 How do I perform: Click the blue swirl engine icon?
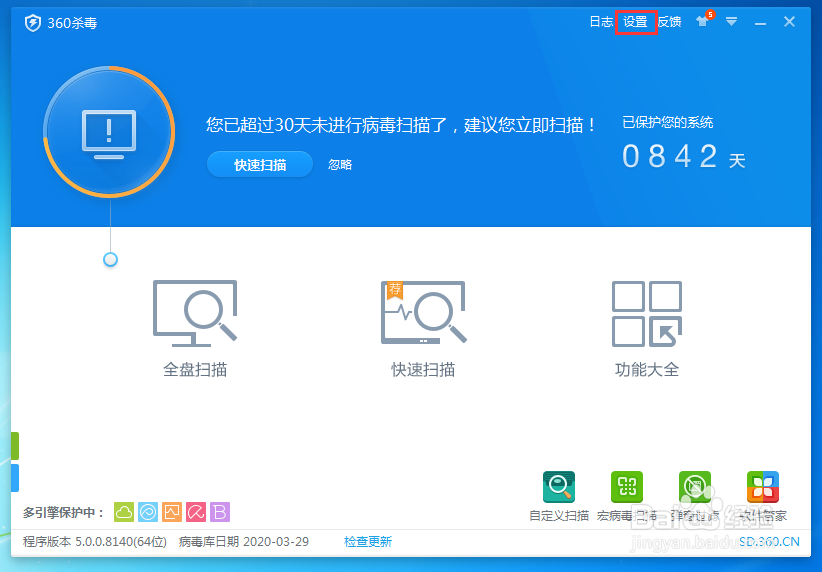(148, 512)
